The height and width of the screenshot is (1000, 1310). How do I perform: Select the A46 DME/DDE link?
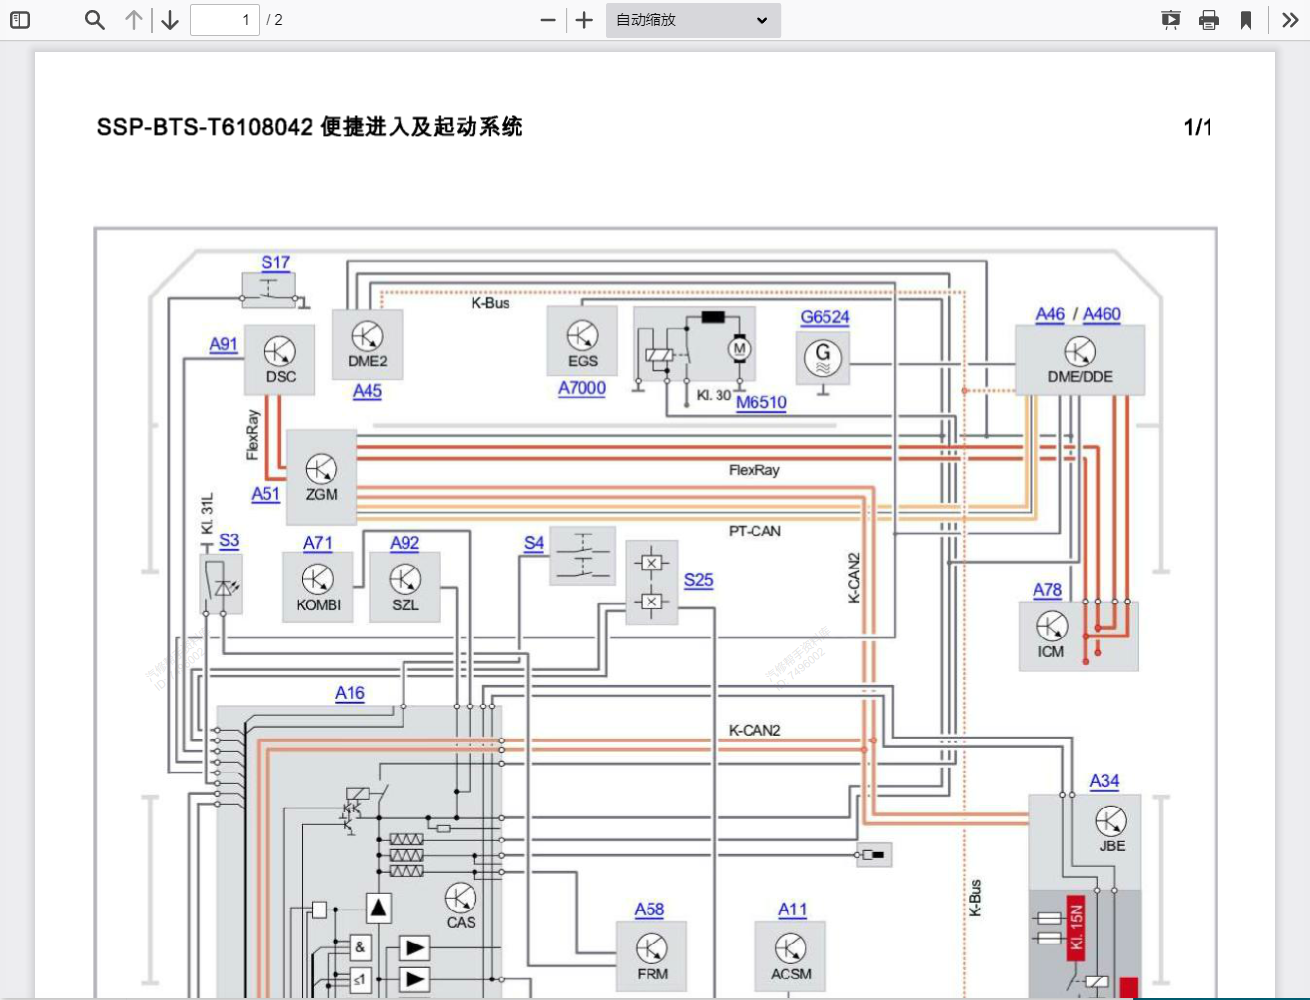point(1049,315)
